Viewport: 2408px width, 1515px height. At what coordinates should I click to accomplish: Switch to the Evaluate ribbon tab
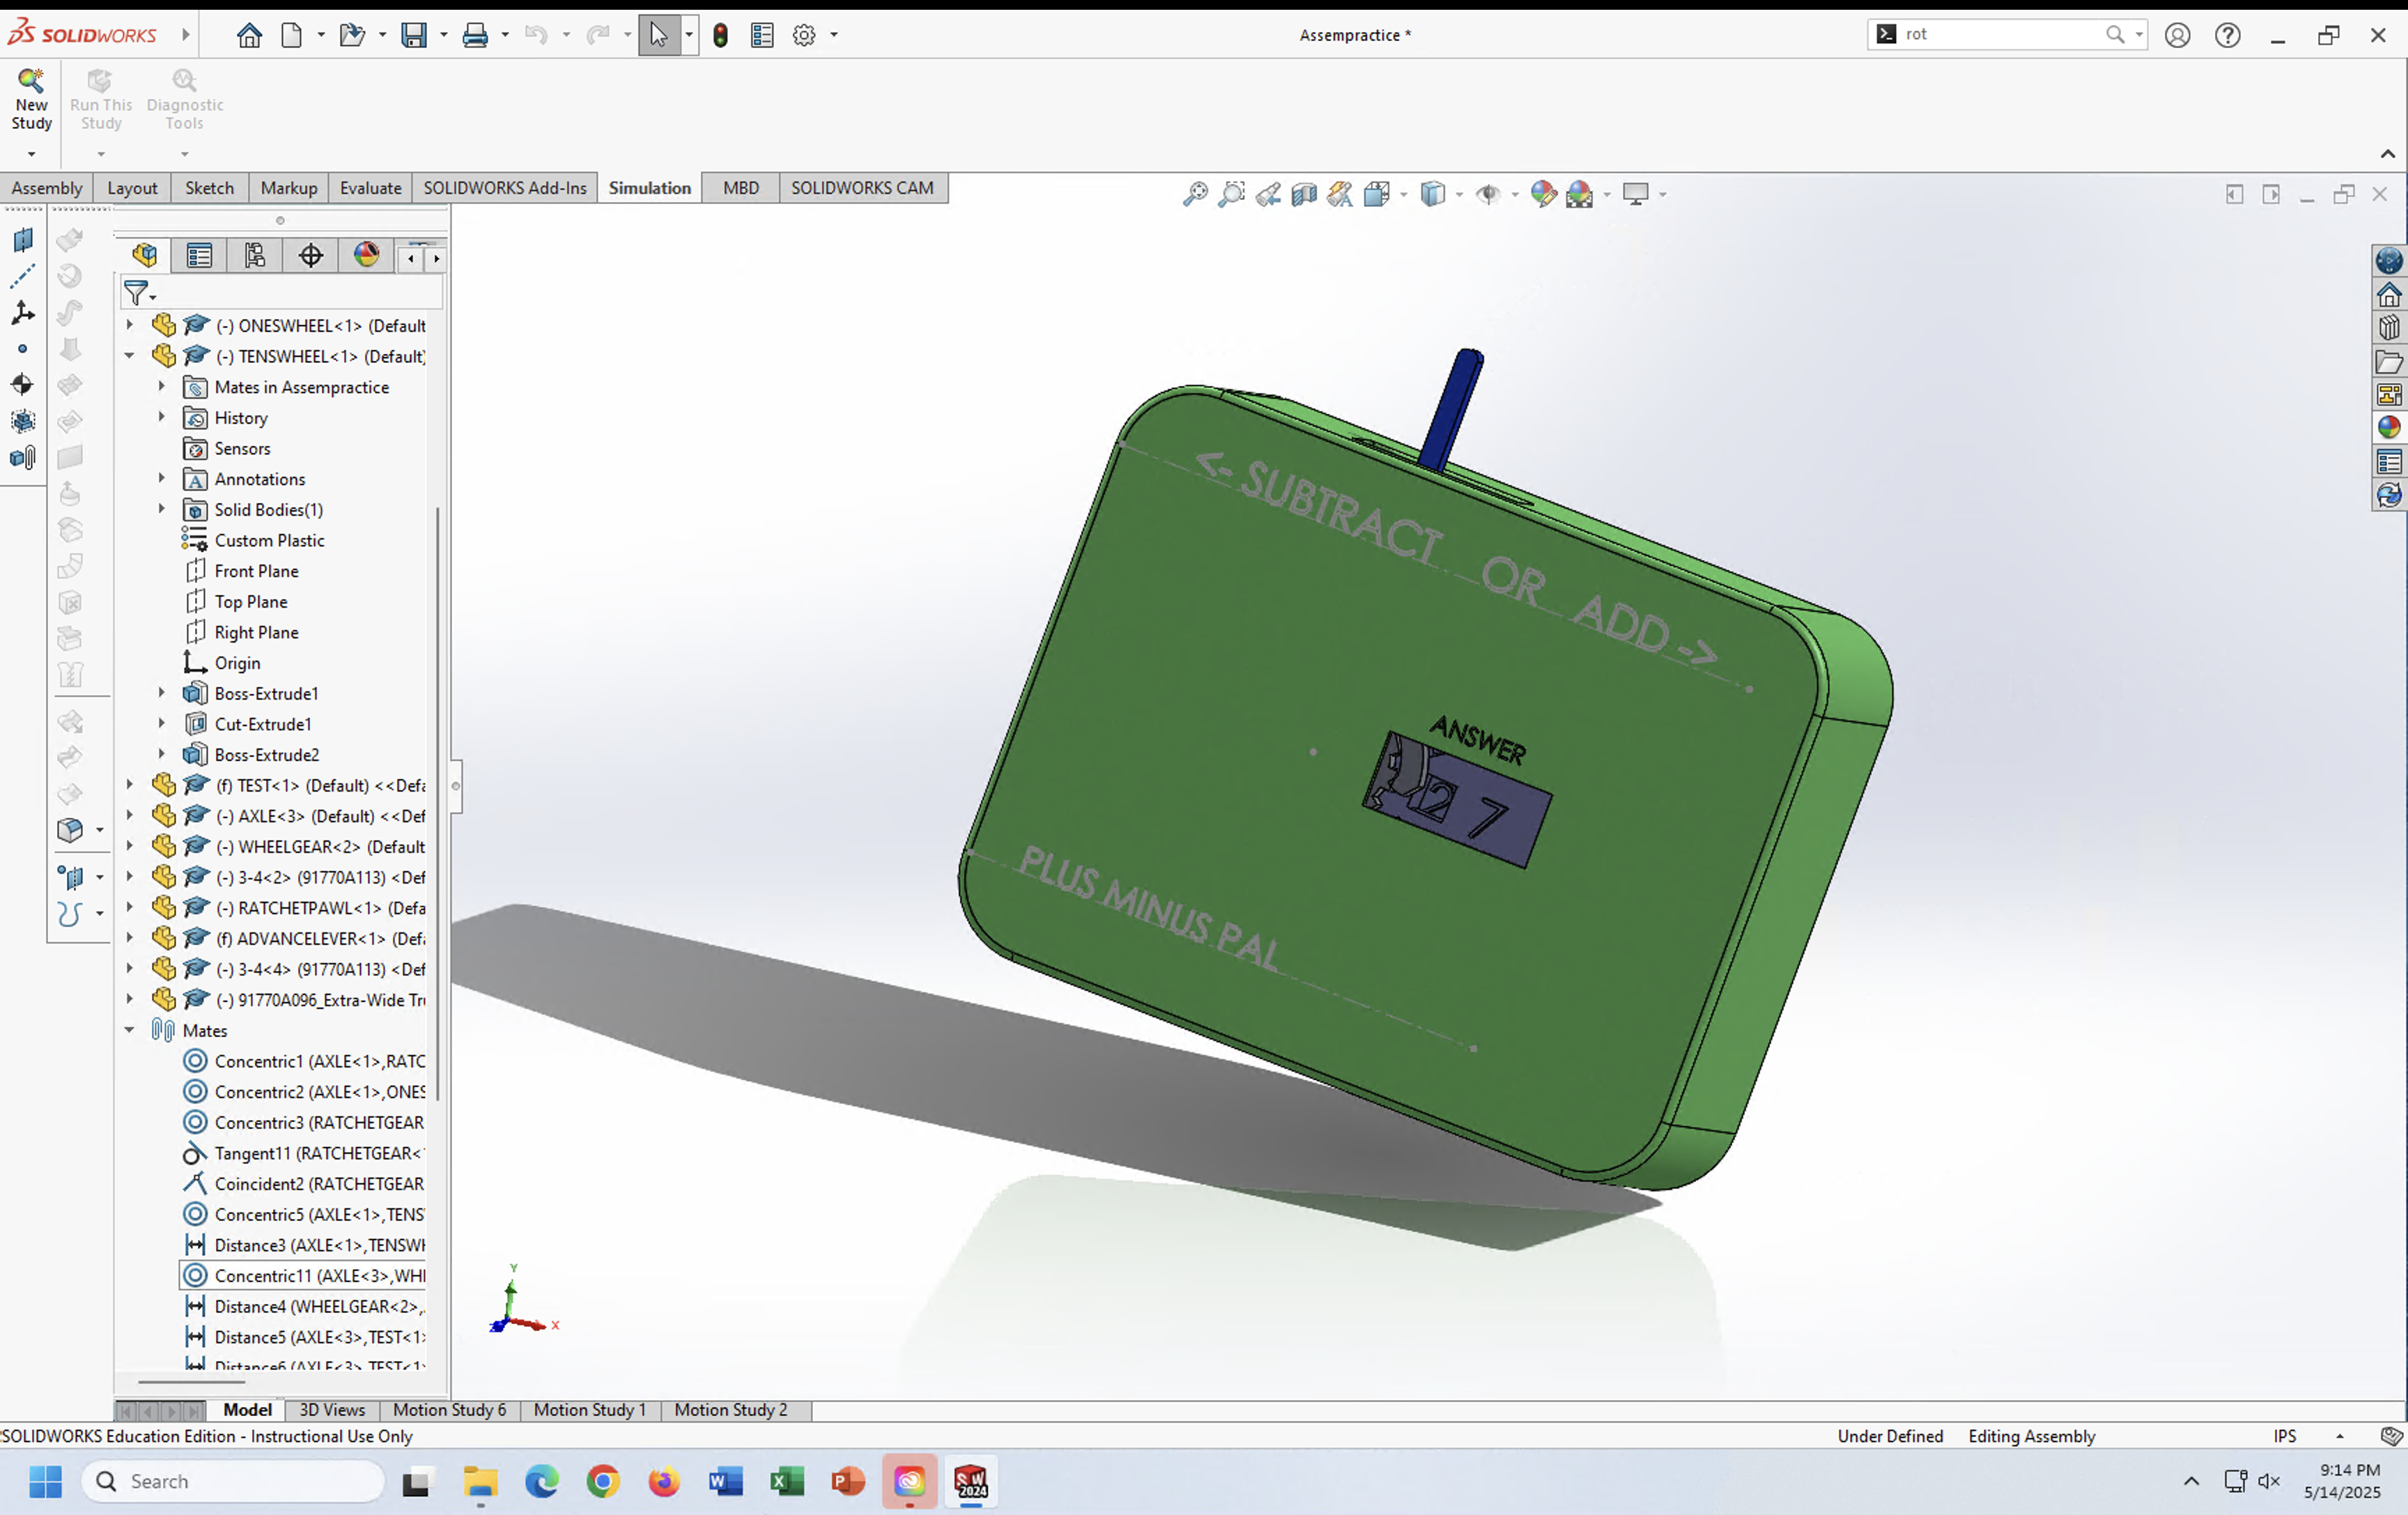pos(370,188)
